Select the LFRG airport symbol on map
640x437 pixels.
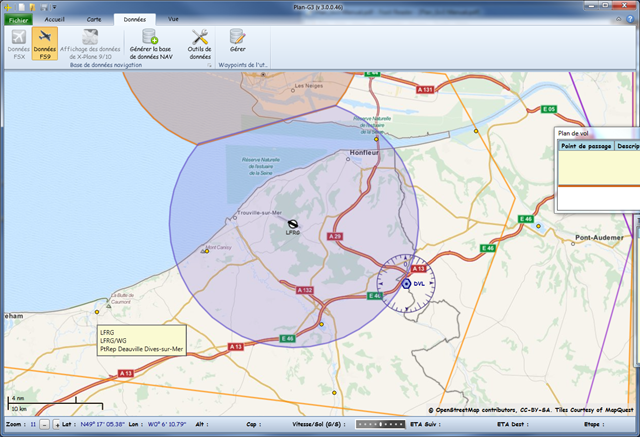293,224
